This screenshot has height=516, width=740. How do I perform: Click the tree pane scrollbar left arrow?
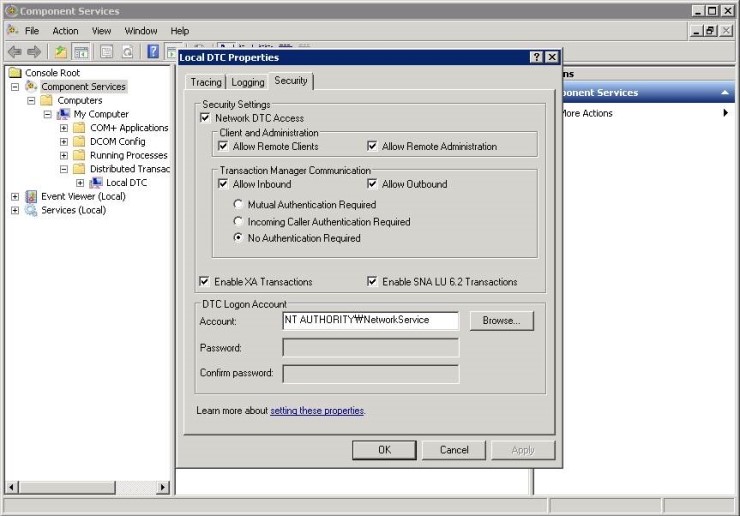click(x=12, y=487)
